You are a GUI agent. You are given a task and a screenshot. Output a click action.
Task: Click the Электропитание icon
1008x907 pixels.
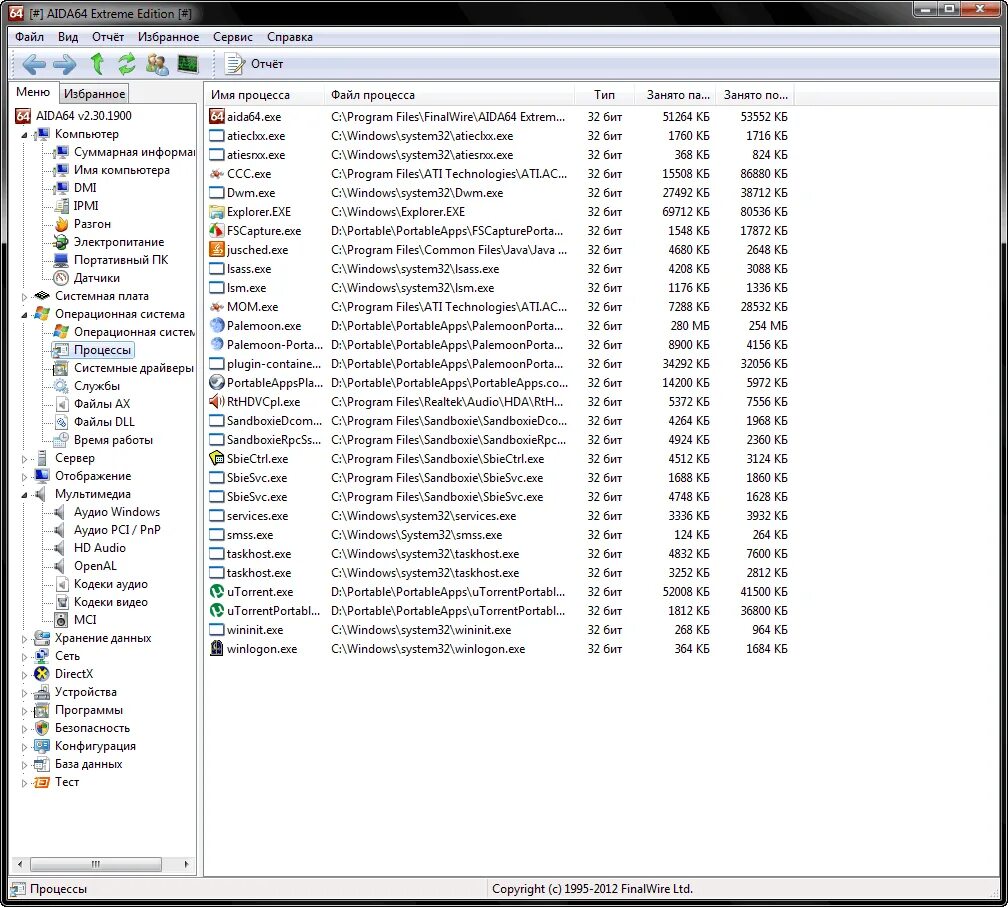61,242
